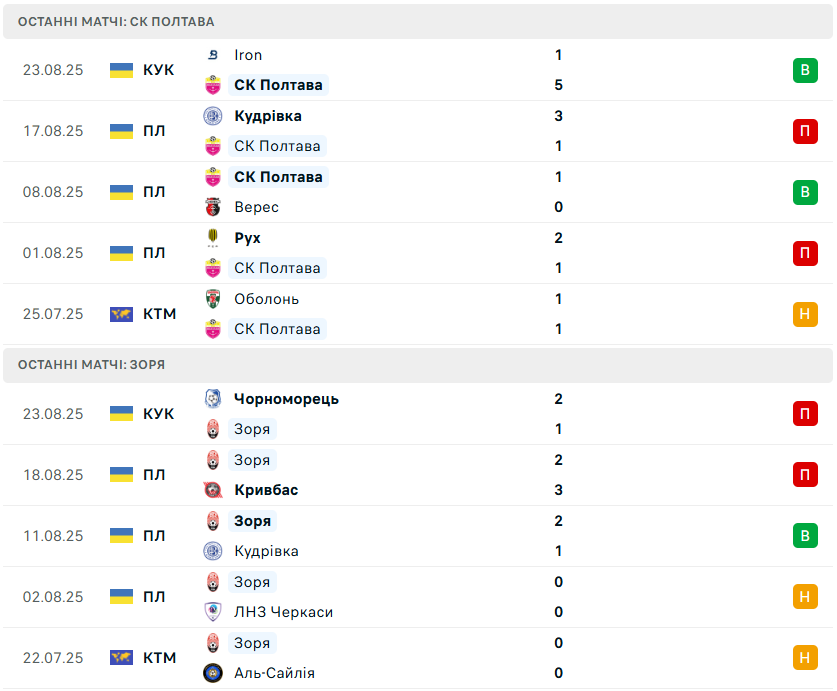Click the Оболонь club logo
The height and width of the screenshot is (691, 837).
[212, 299]
